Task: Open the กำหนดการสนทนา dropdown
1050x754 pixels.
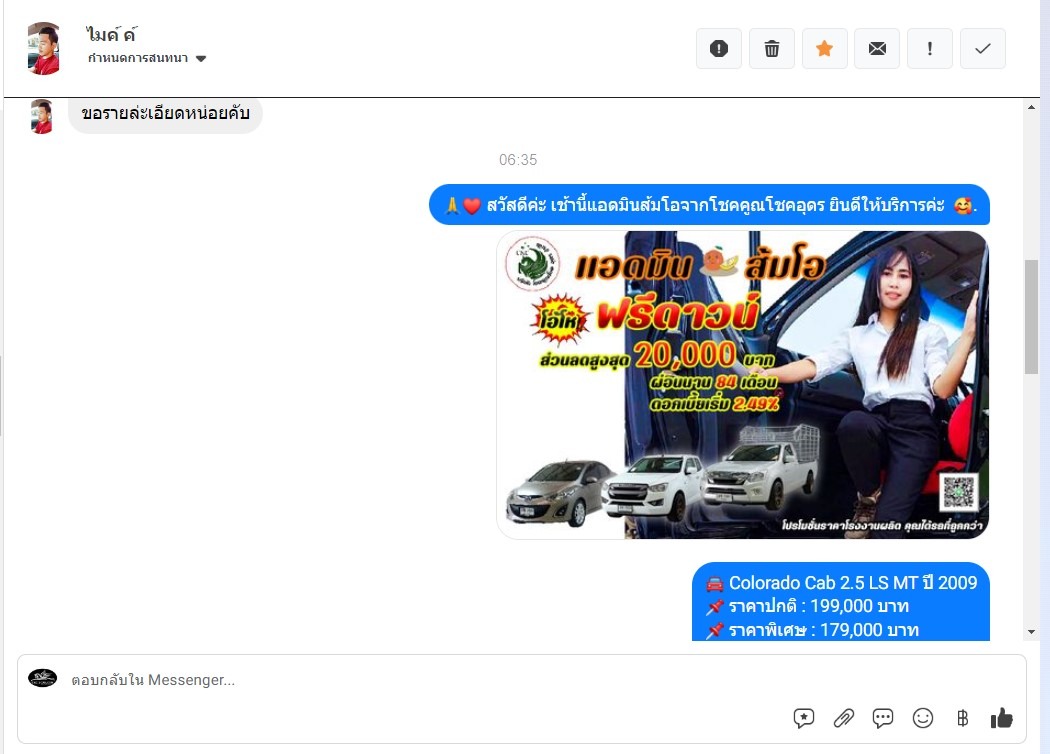Action: pyautogui.click(x=147, y=58)
